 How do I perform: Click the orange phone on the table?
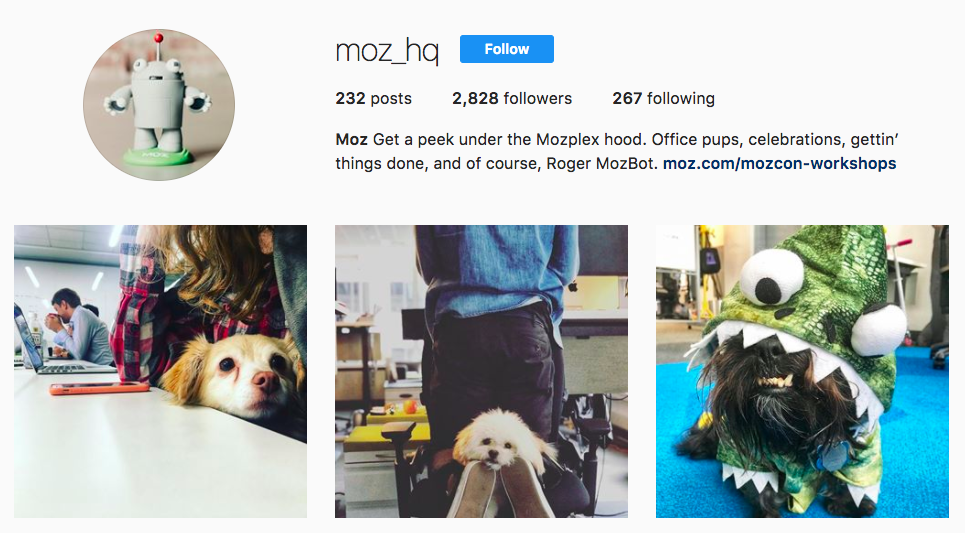pyautogui.click(x=99, y=388)
